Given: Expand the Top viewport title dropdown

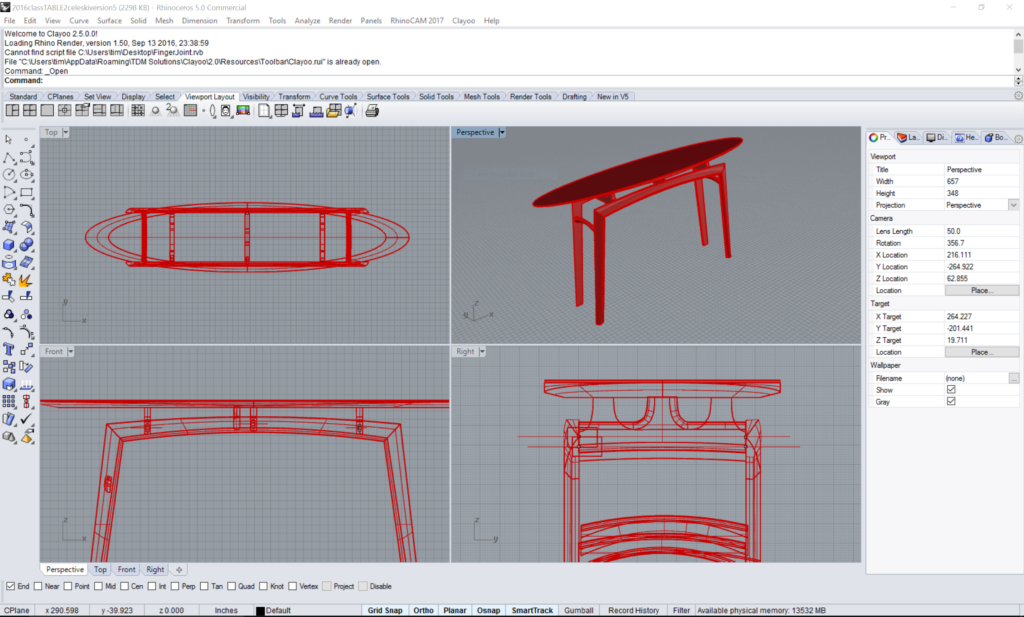Looking at the screenshot, I should click(66, 132).
